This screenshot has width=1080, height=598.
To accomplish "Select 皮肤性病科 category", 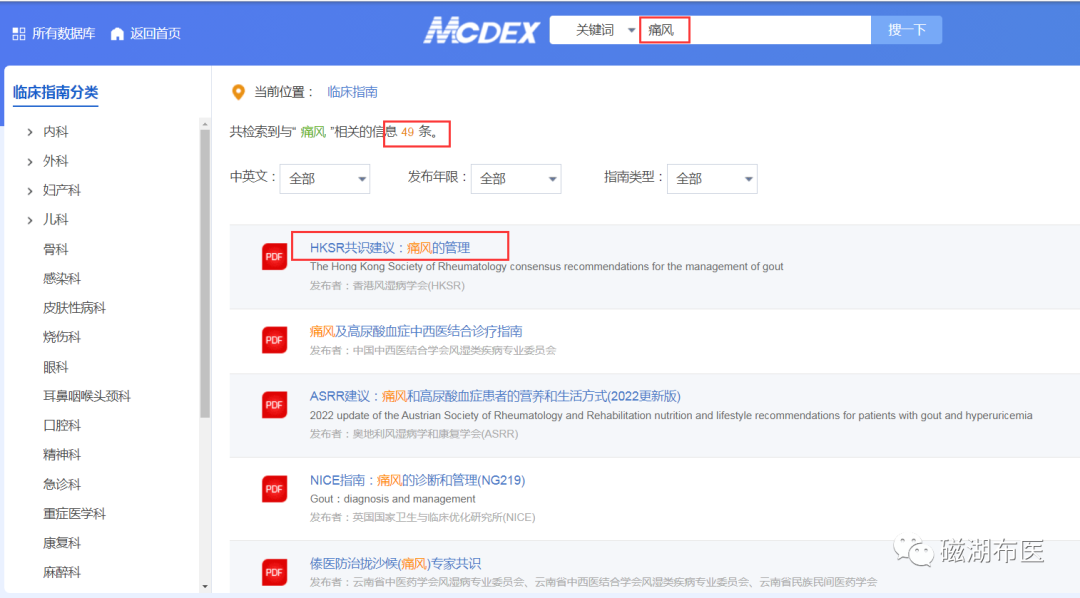I will coord(74,308).
